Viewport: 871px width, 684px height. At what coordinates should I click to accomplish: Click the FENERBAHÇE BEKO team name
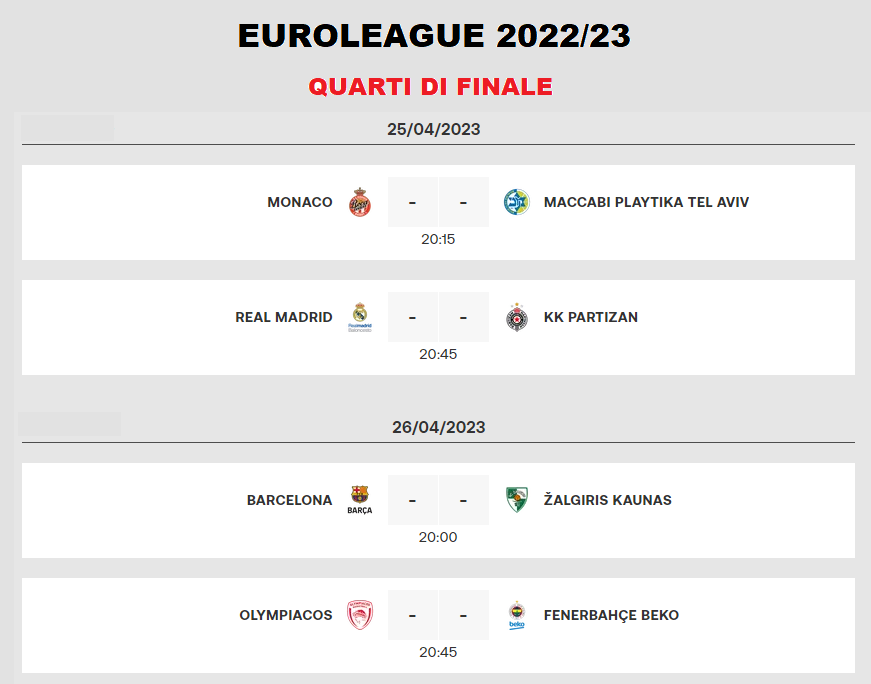point(611,615)
